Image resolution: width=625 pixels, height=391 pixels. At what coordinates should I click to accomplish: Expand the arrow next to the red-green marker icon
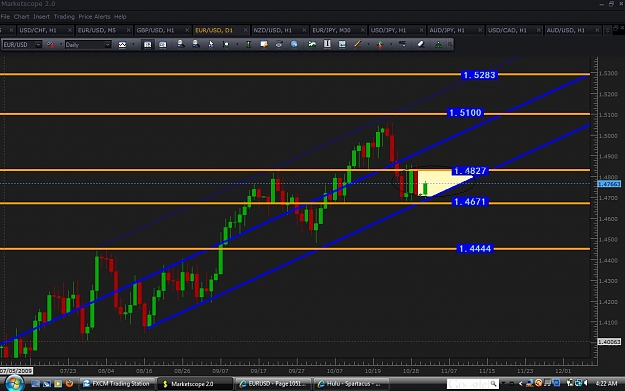pyautogui.click(x=391, y=44)
